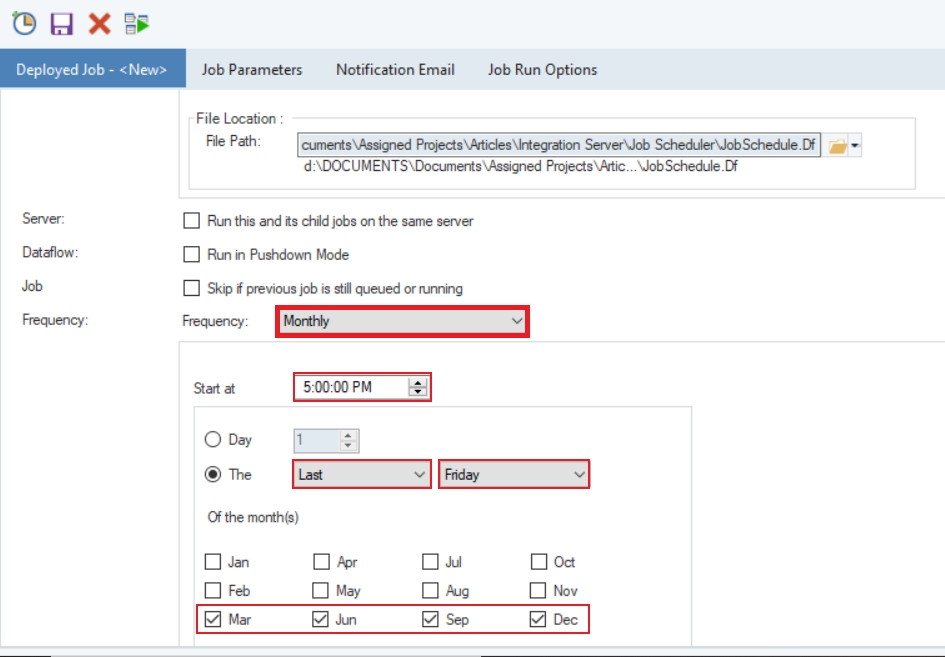Open the Frequency Monthly dropdown
The height and width of the screenshot is (657, 945).
(x=401, y=321)
